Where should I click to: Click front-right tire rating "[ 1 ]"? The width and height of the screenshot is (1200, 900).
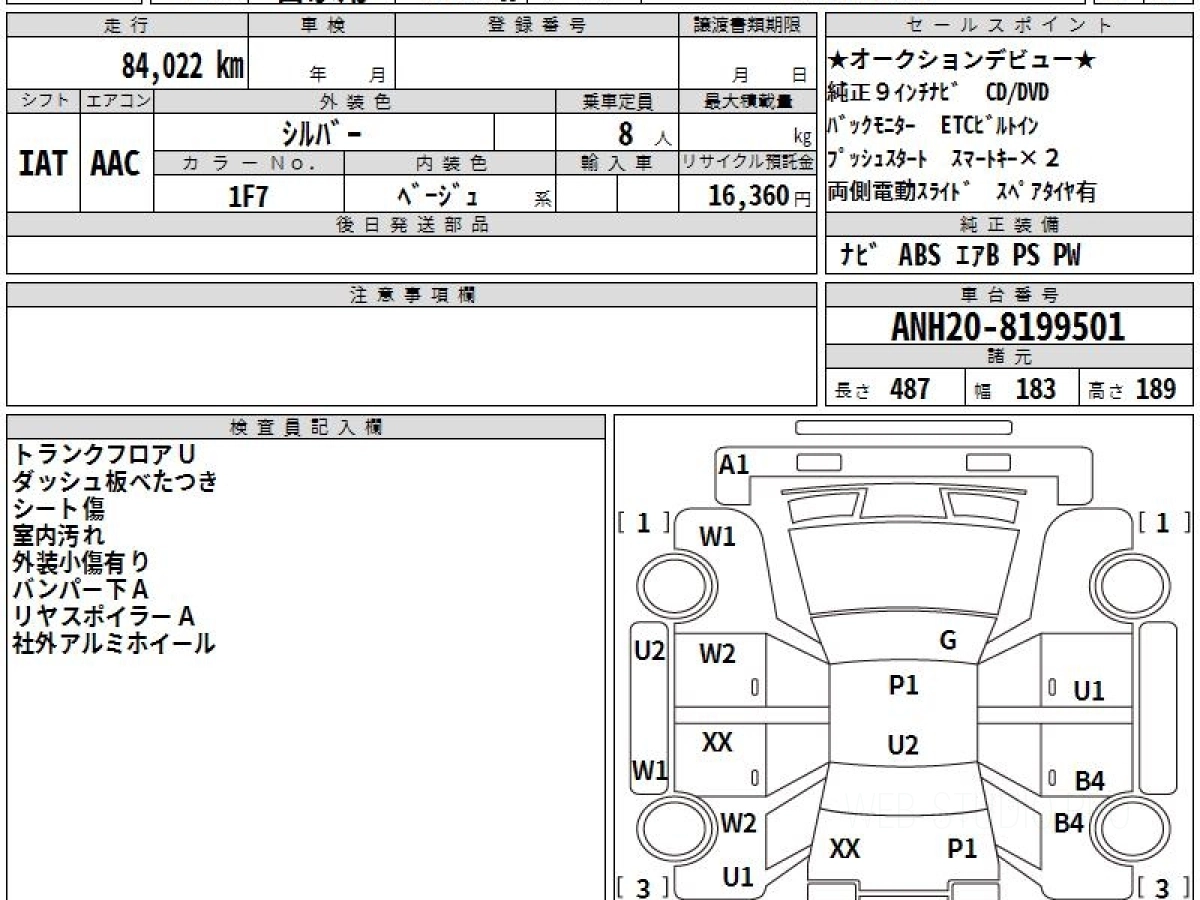click(x=1164, y=522)
